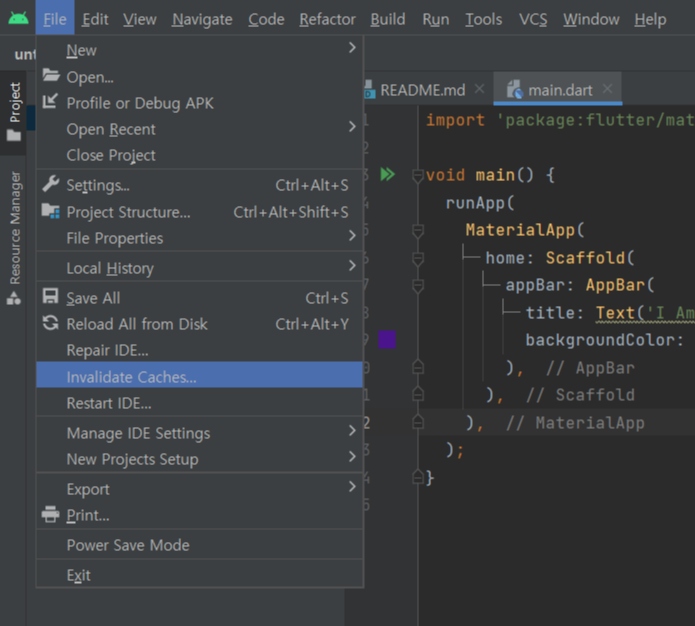Switch to the main.dart tab
Screen dimensions: 695x626
(560, 90)
